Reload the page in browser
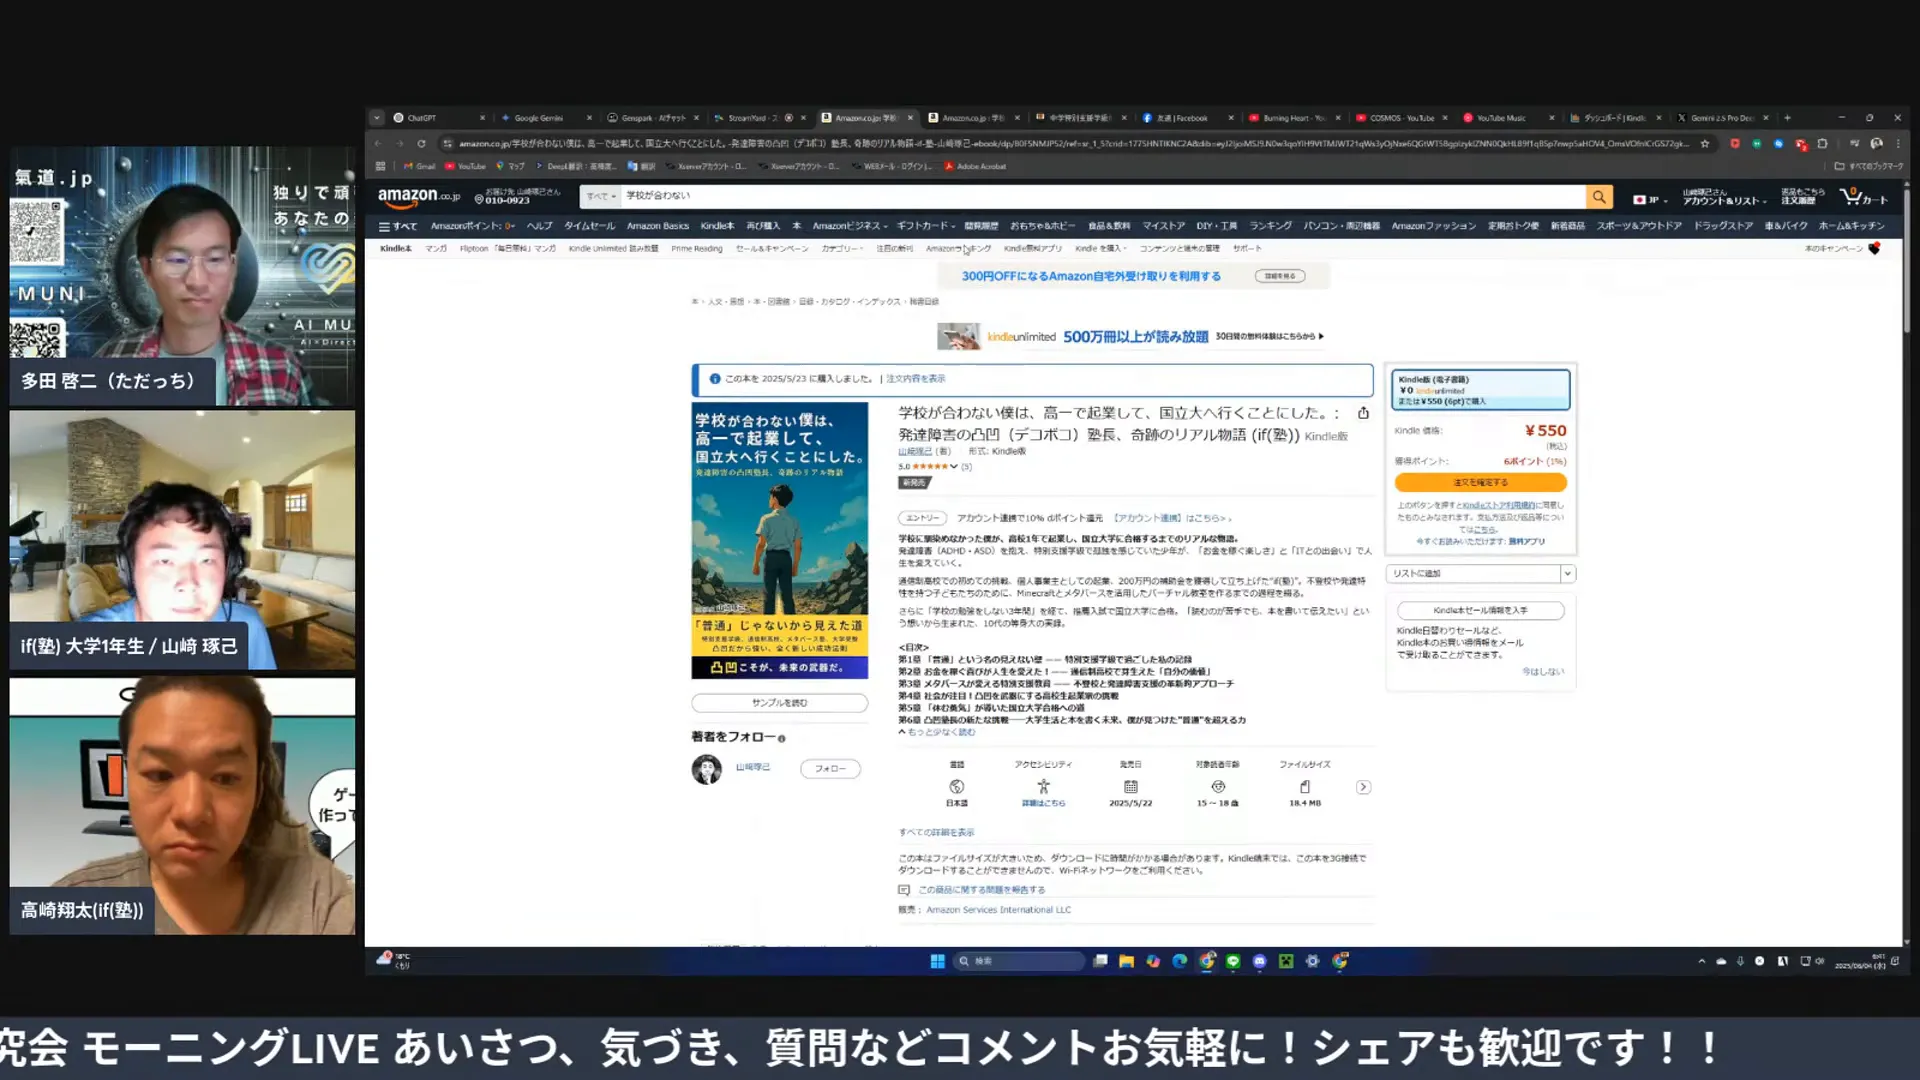1920x1080 pixels. click(x=422, y=144)
